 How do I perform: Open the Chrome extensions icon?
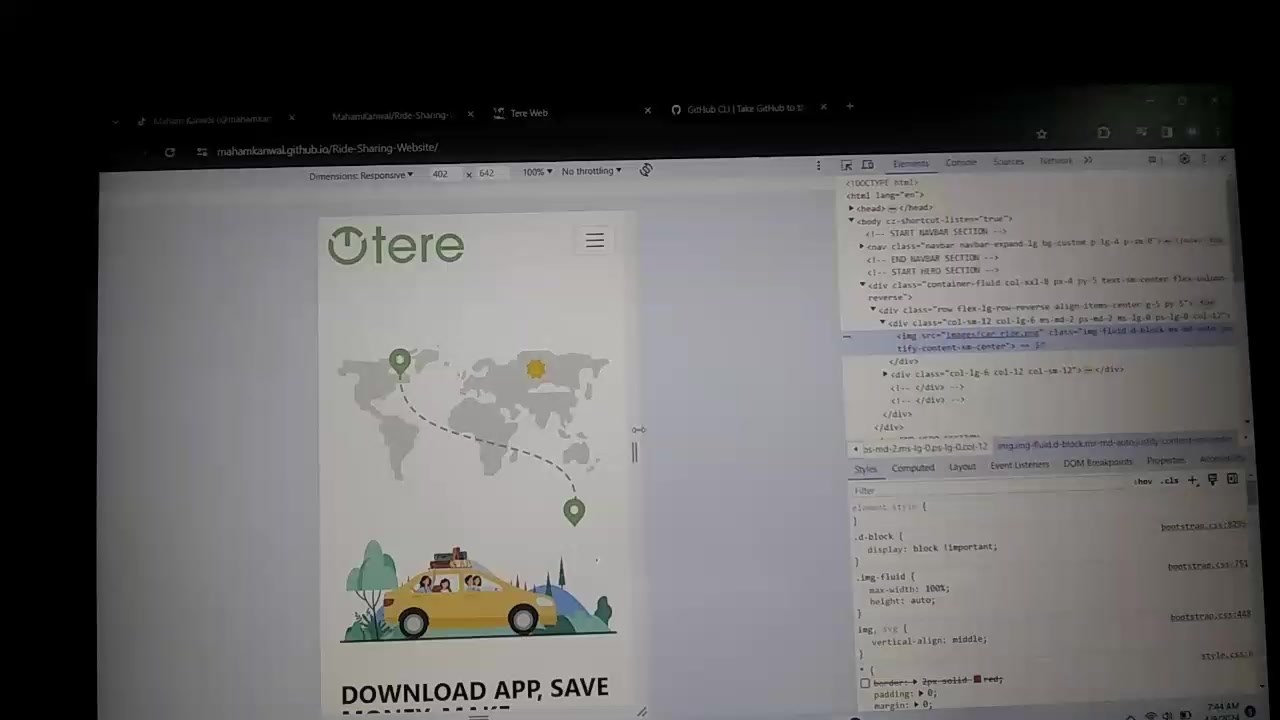[x=1103, y=132]
